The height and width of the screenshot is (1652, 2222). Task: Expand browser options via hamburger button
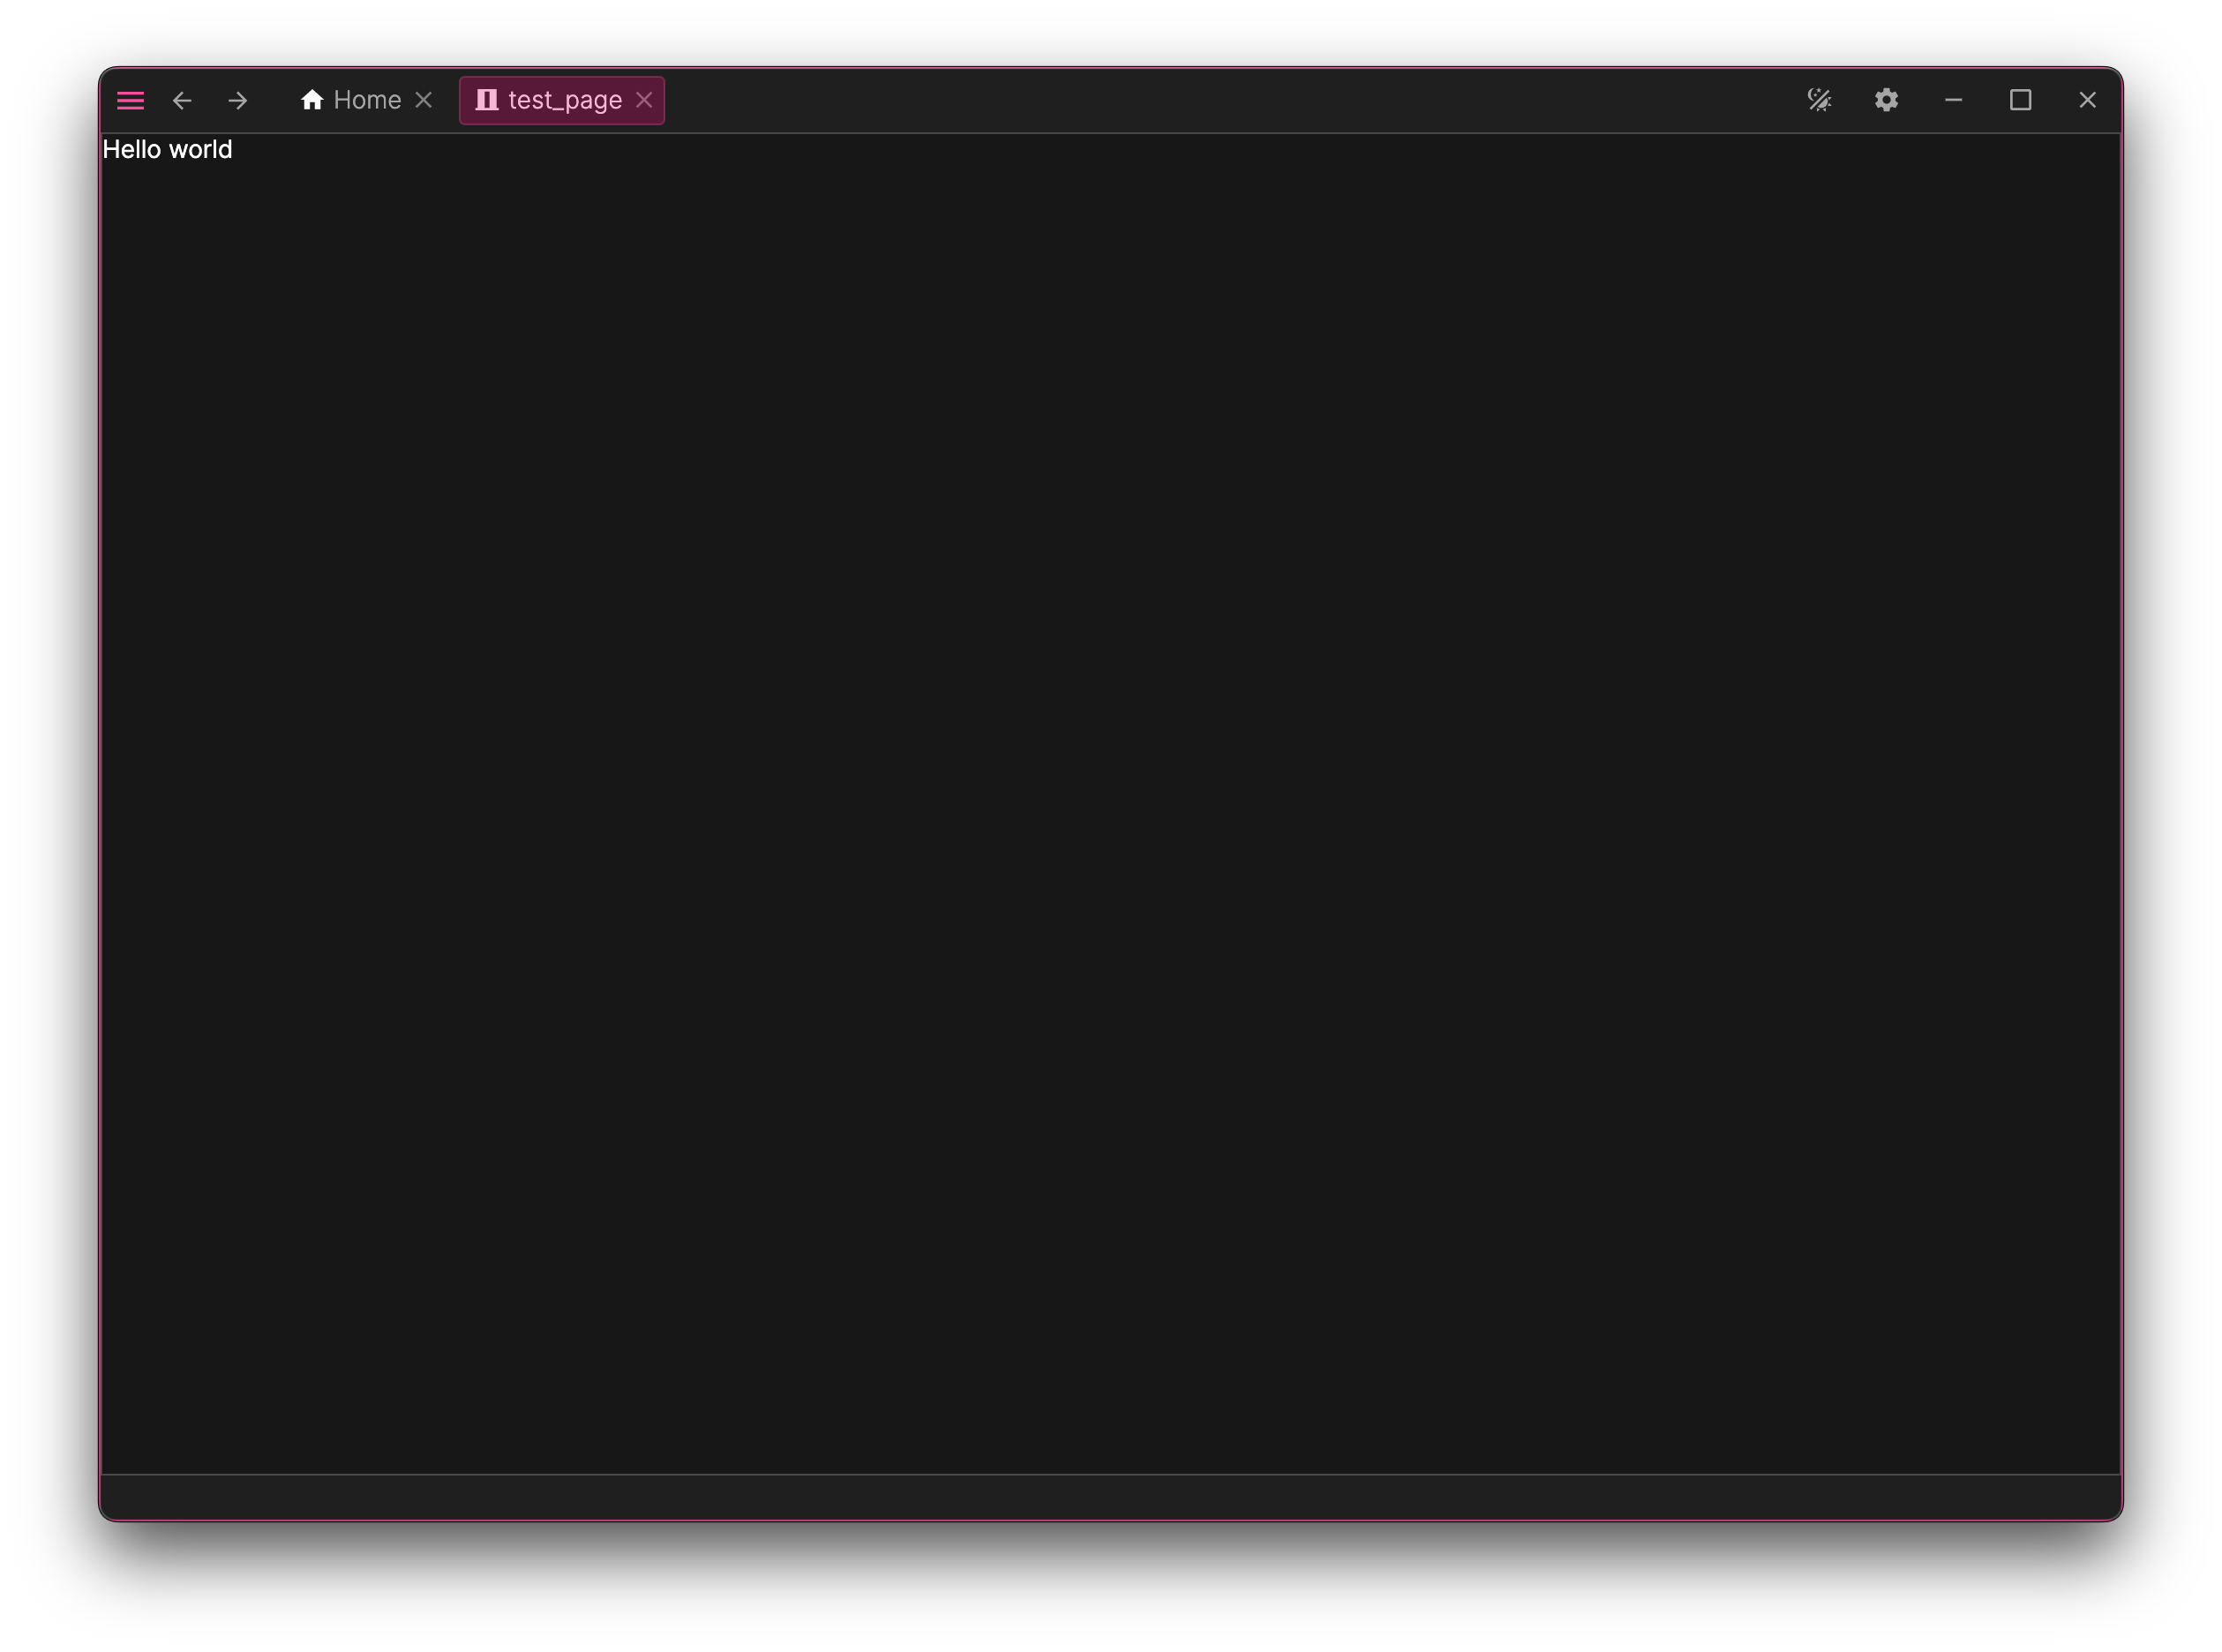coord(130,100)
